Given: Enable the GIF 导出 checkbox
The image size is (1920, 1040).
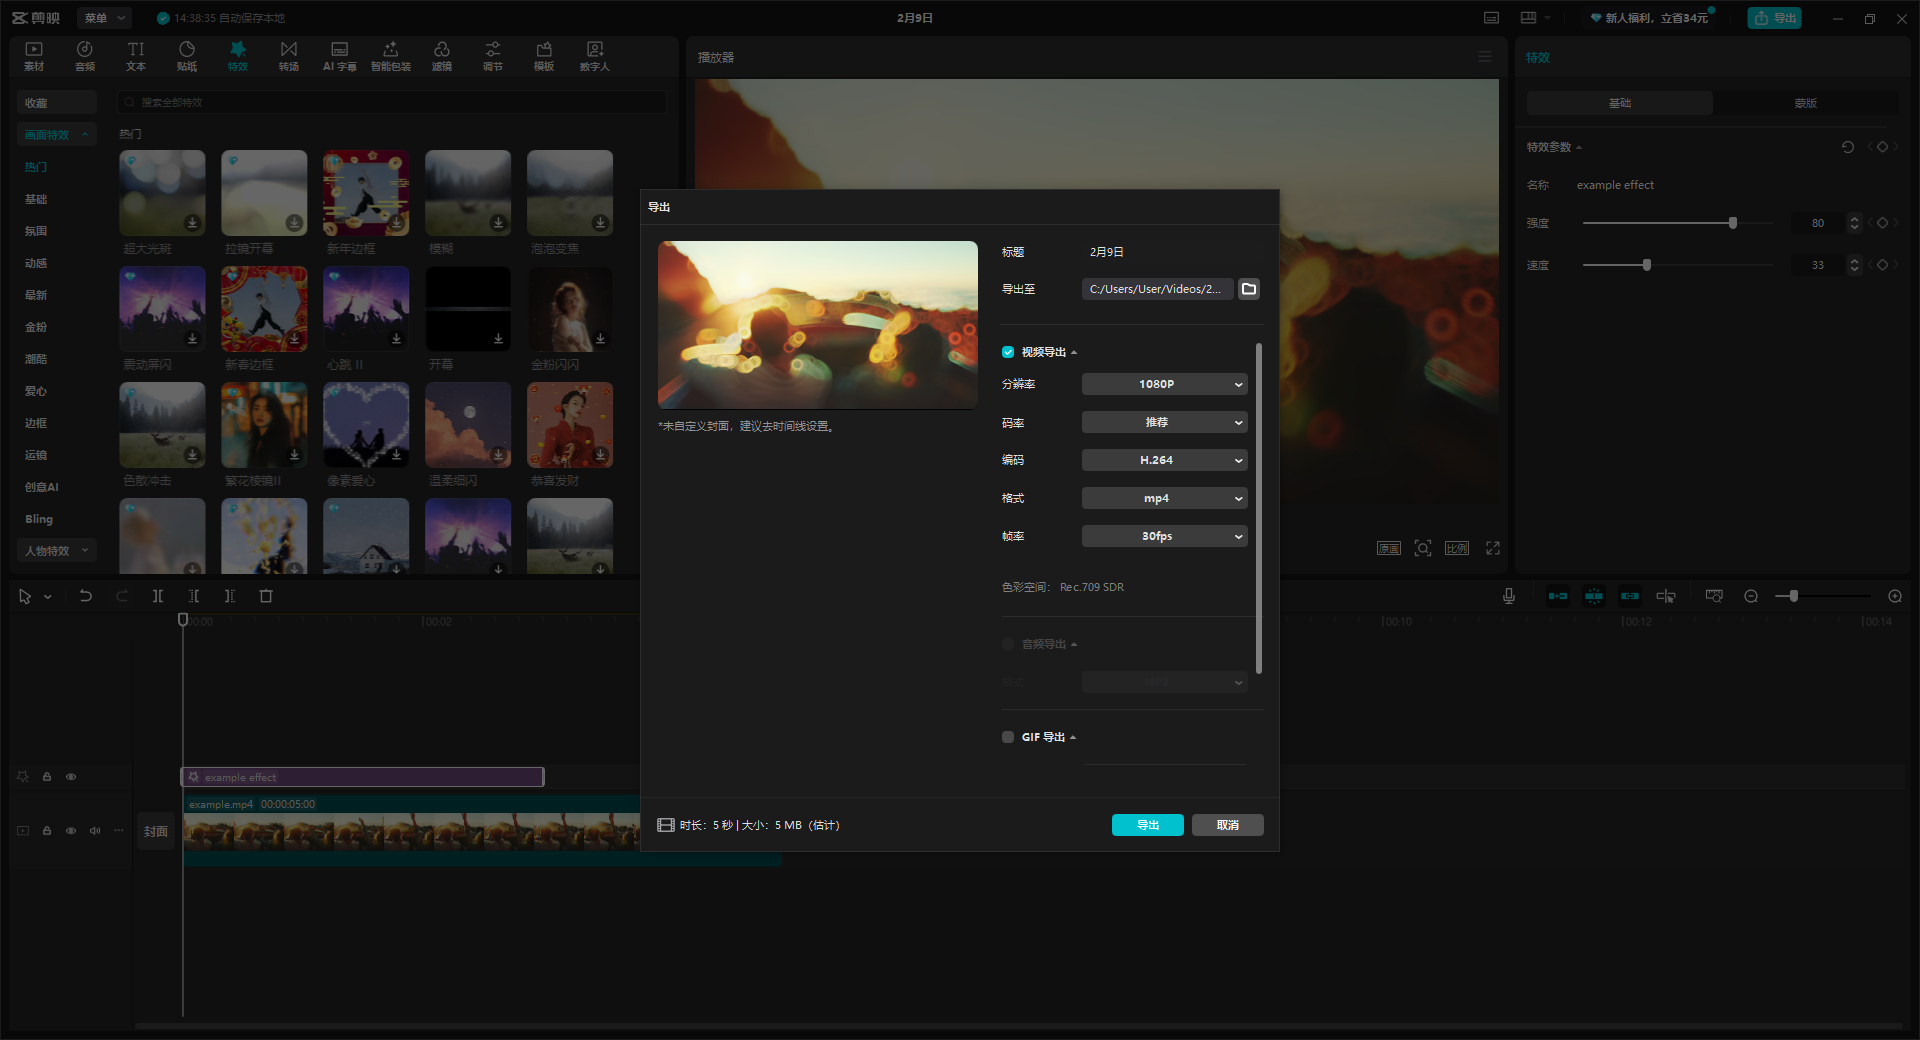Looking at the screenshot, I should (x=1008, y=737).
